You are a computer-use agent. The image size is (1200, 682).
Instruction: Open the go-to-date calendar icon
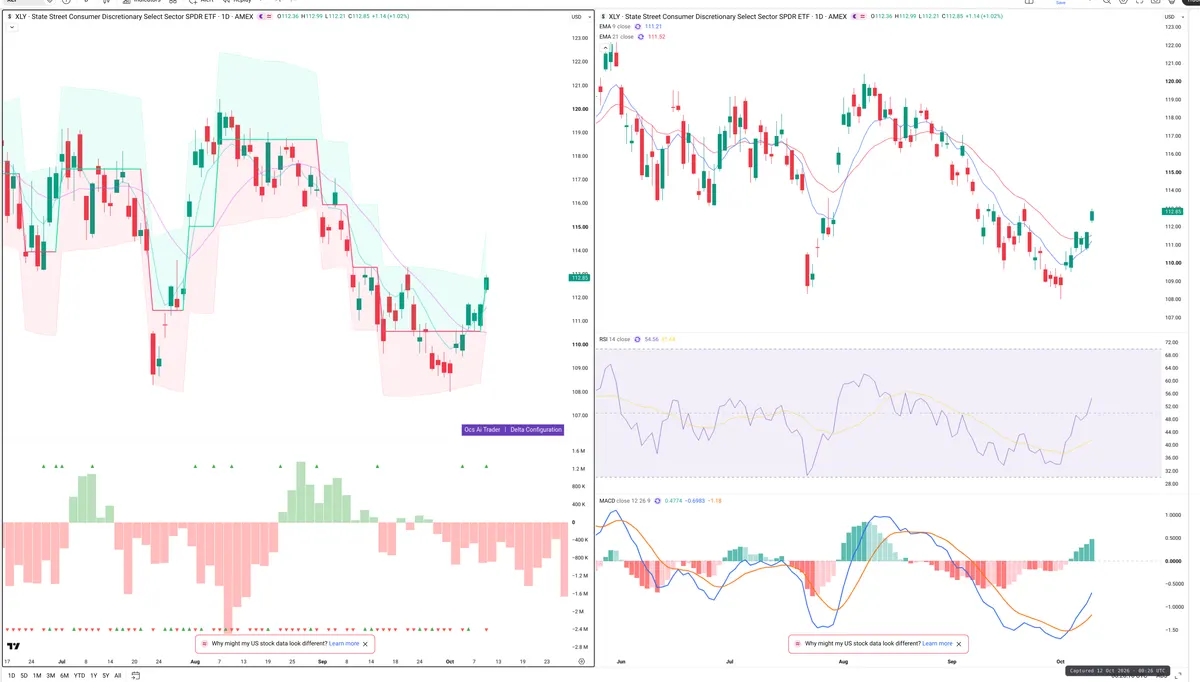135,675
